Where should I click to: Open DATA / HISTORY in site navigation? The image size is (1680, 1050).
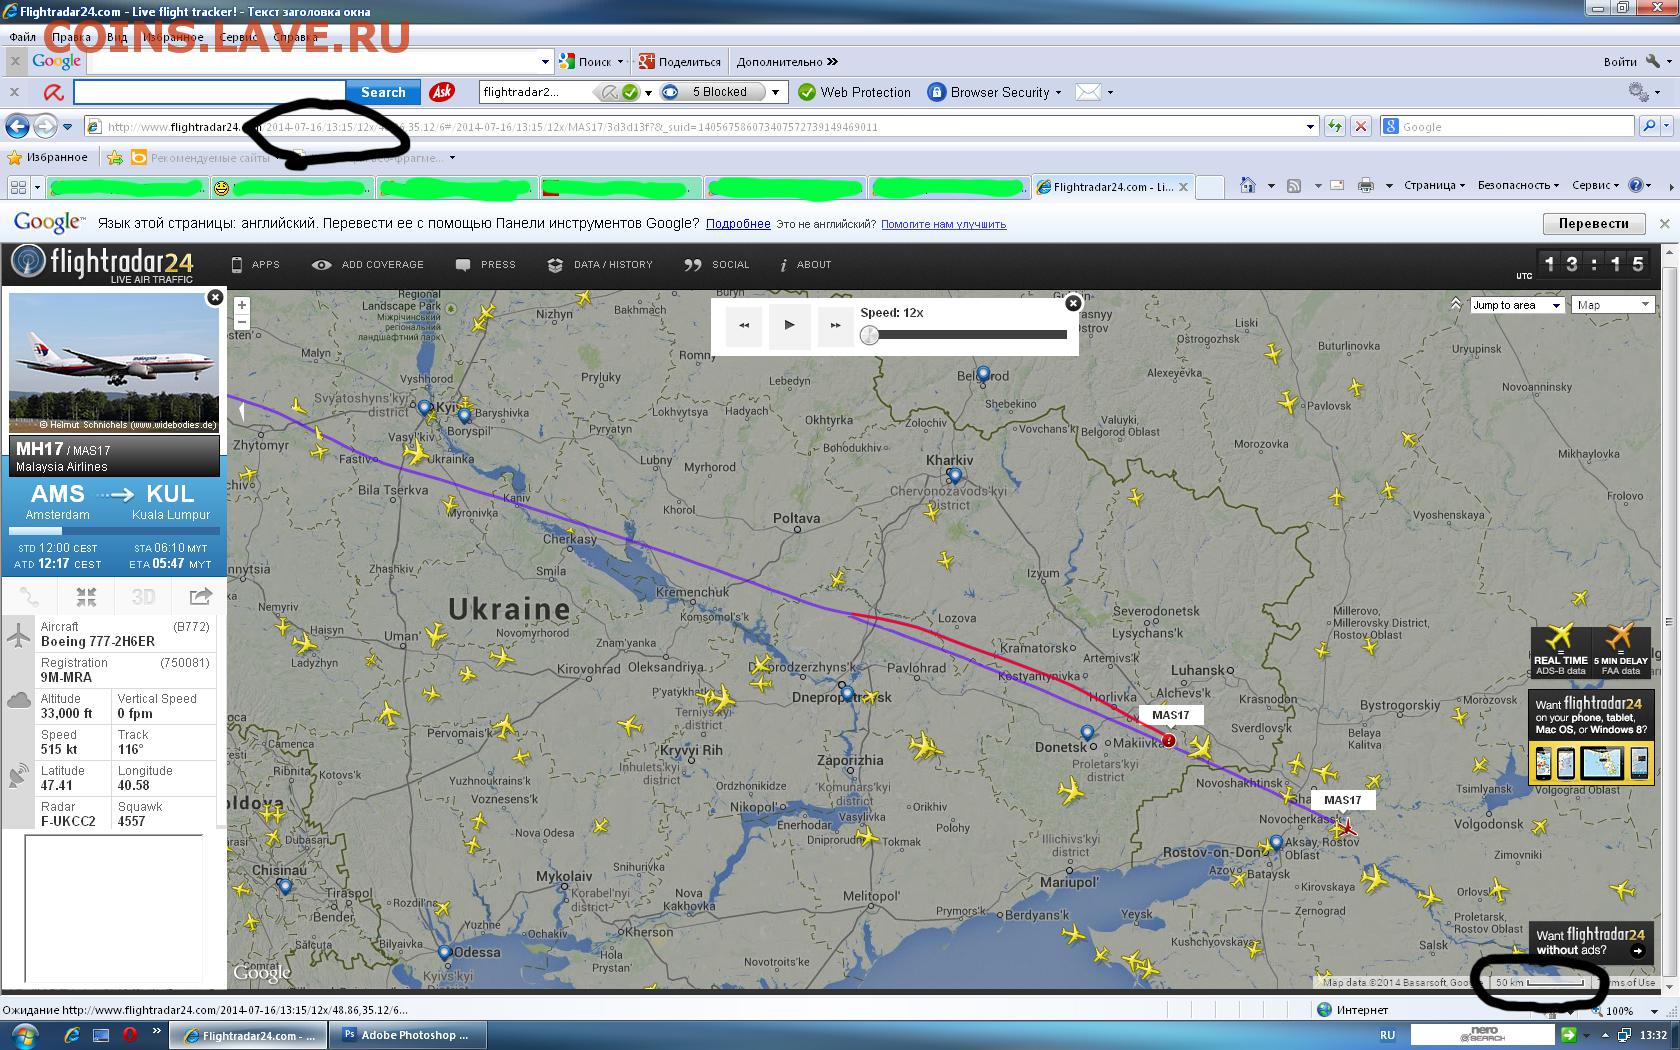click(600, 265)
